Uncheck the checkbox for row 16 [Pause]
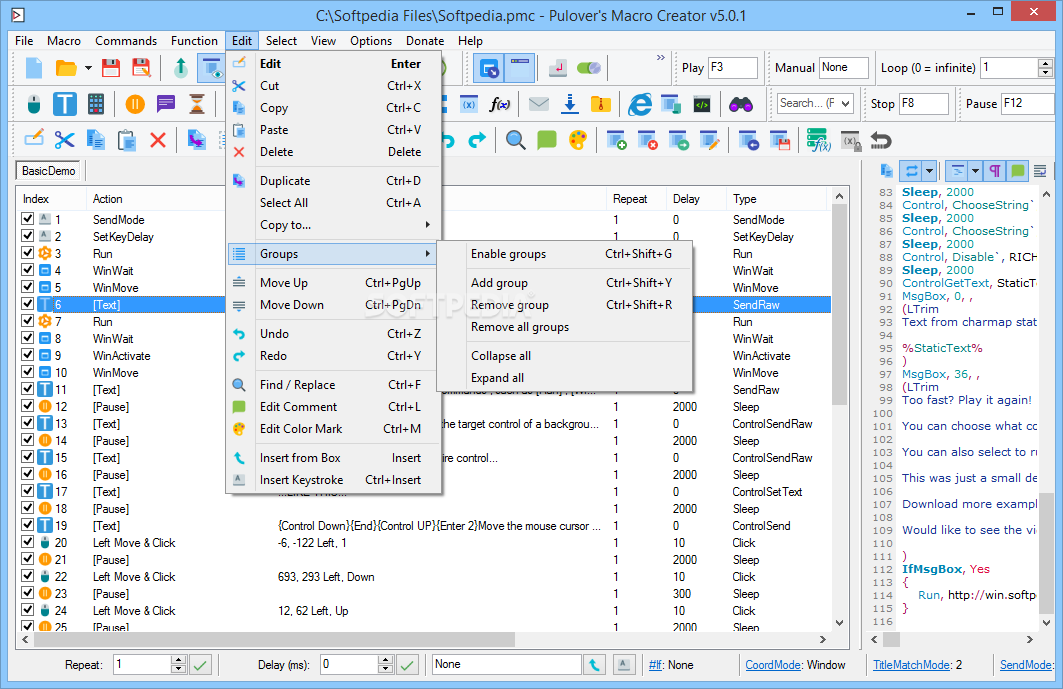Screen dimensions: 1063x689 (27, 473)
